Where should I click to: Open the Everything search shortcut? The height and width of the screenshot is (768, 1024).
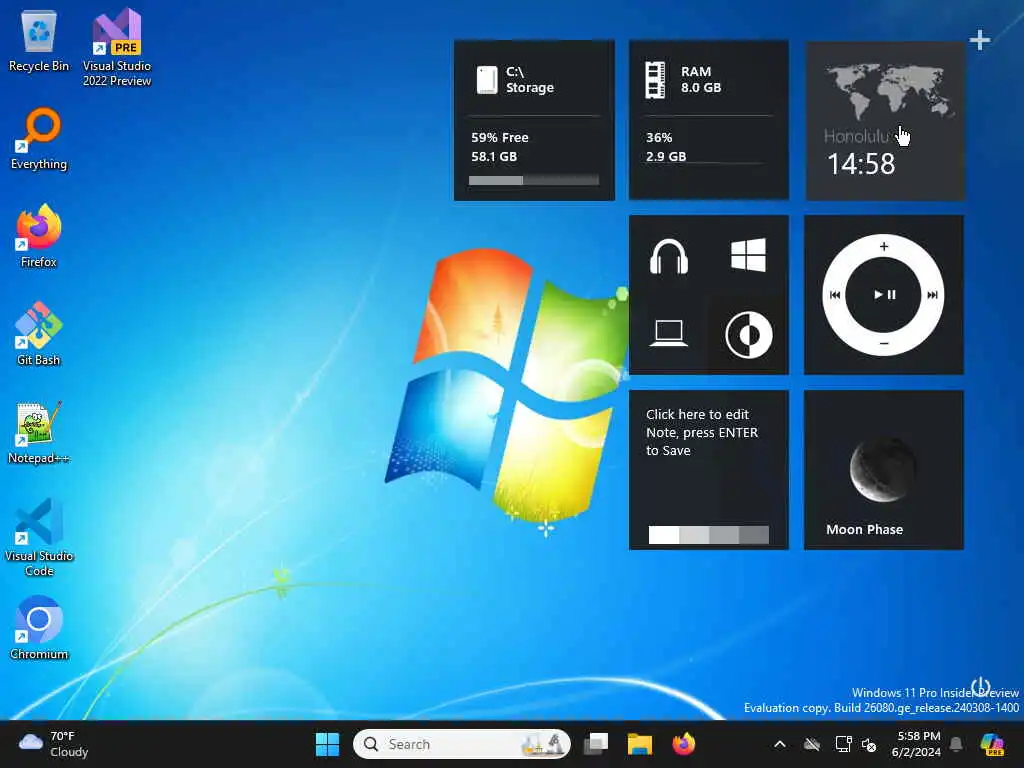pos(39,138)
